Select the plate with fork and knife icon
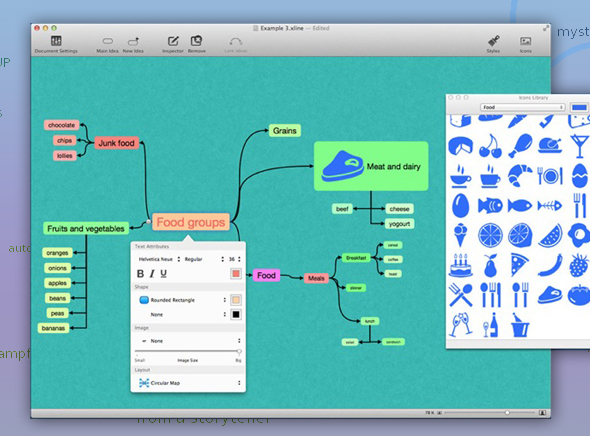590x436 pixels. 550,176
